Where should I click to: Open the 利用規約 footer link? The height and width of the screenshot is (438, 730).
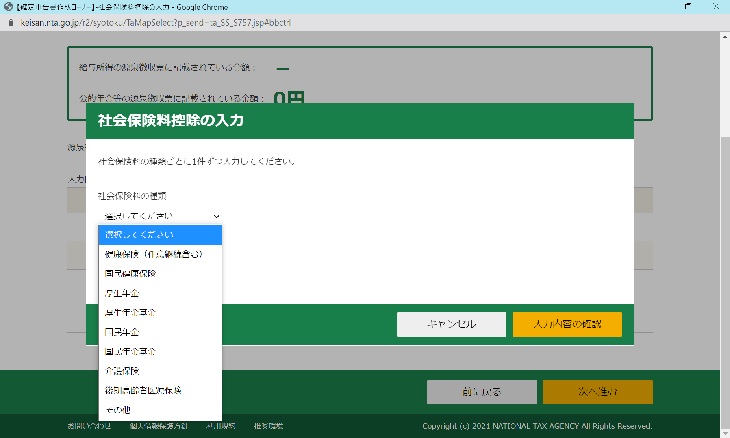click(221, 426)
